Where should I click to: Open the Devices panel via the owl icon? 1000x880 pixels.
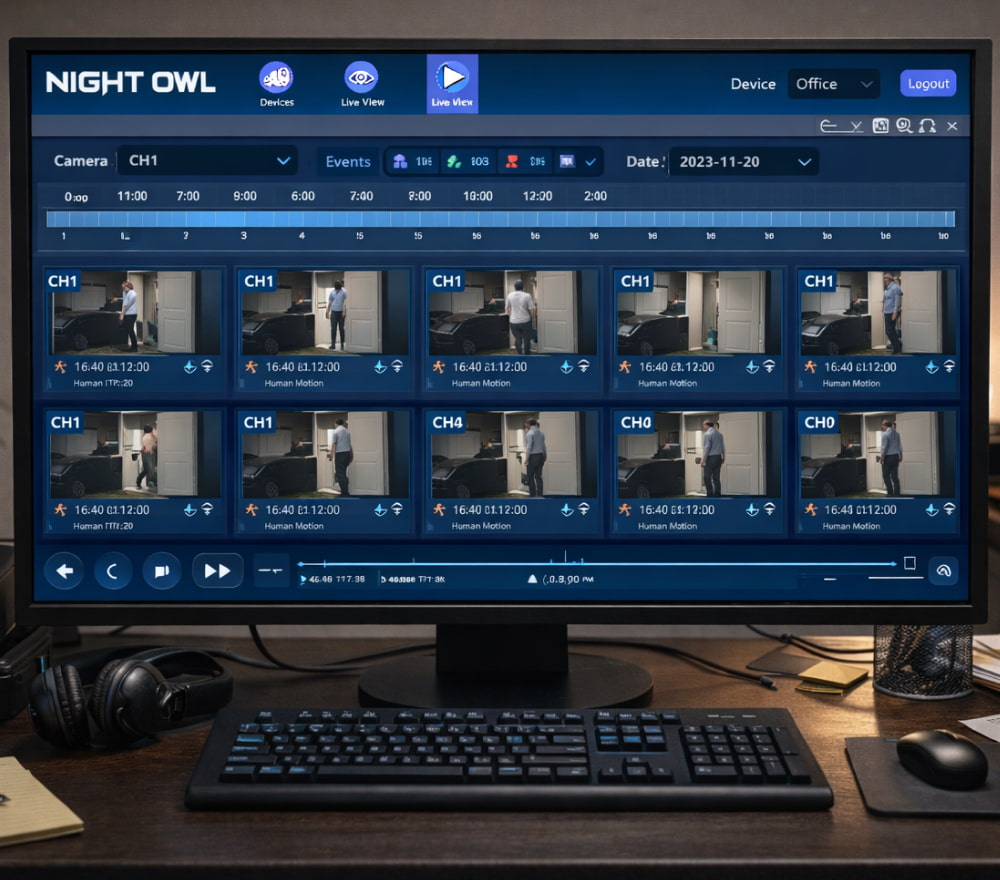click(x=275, y=77)
